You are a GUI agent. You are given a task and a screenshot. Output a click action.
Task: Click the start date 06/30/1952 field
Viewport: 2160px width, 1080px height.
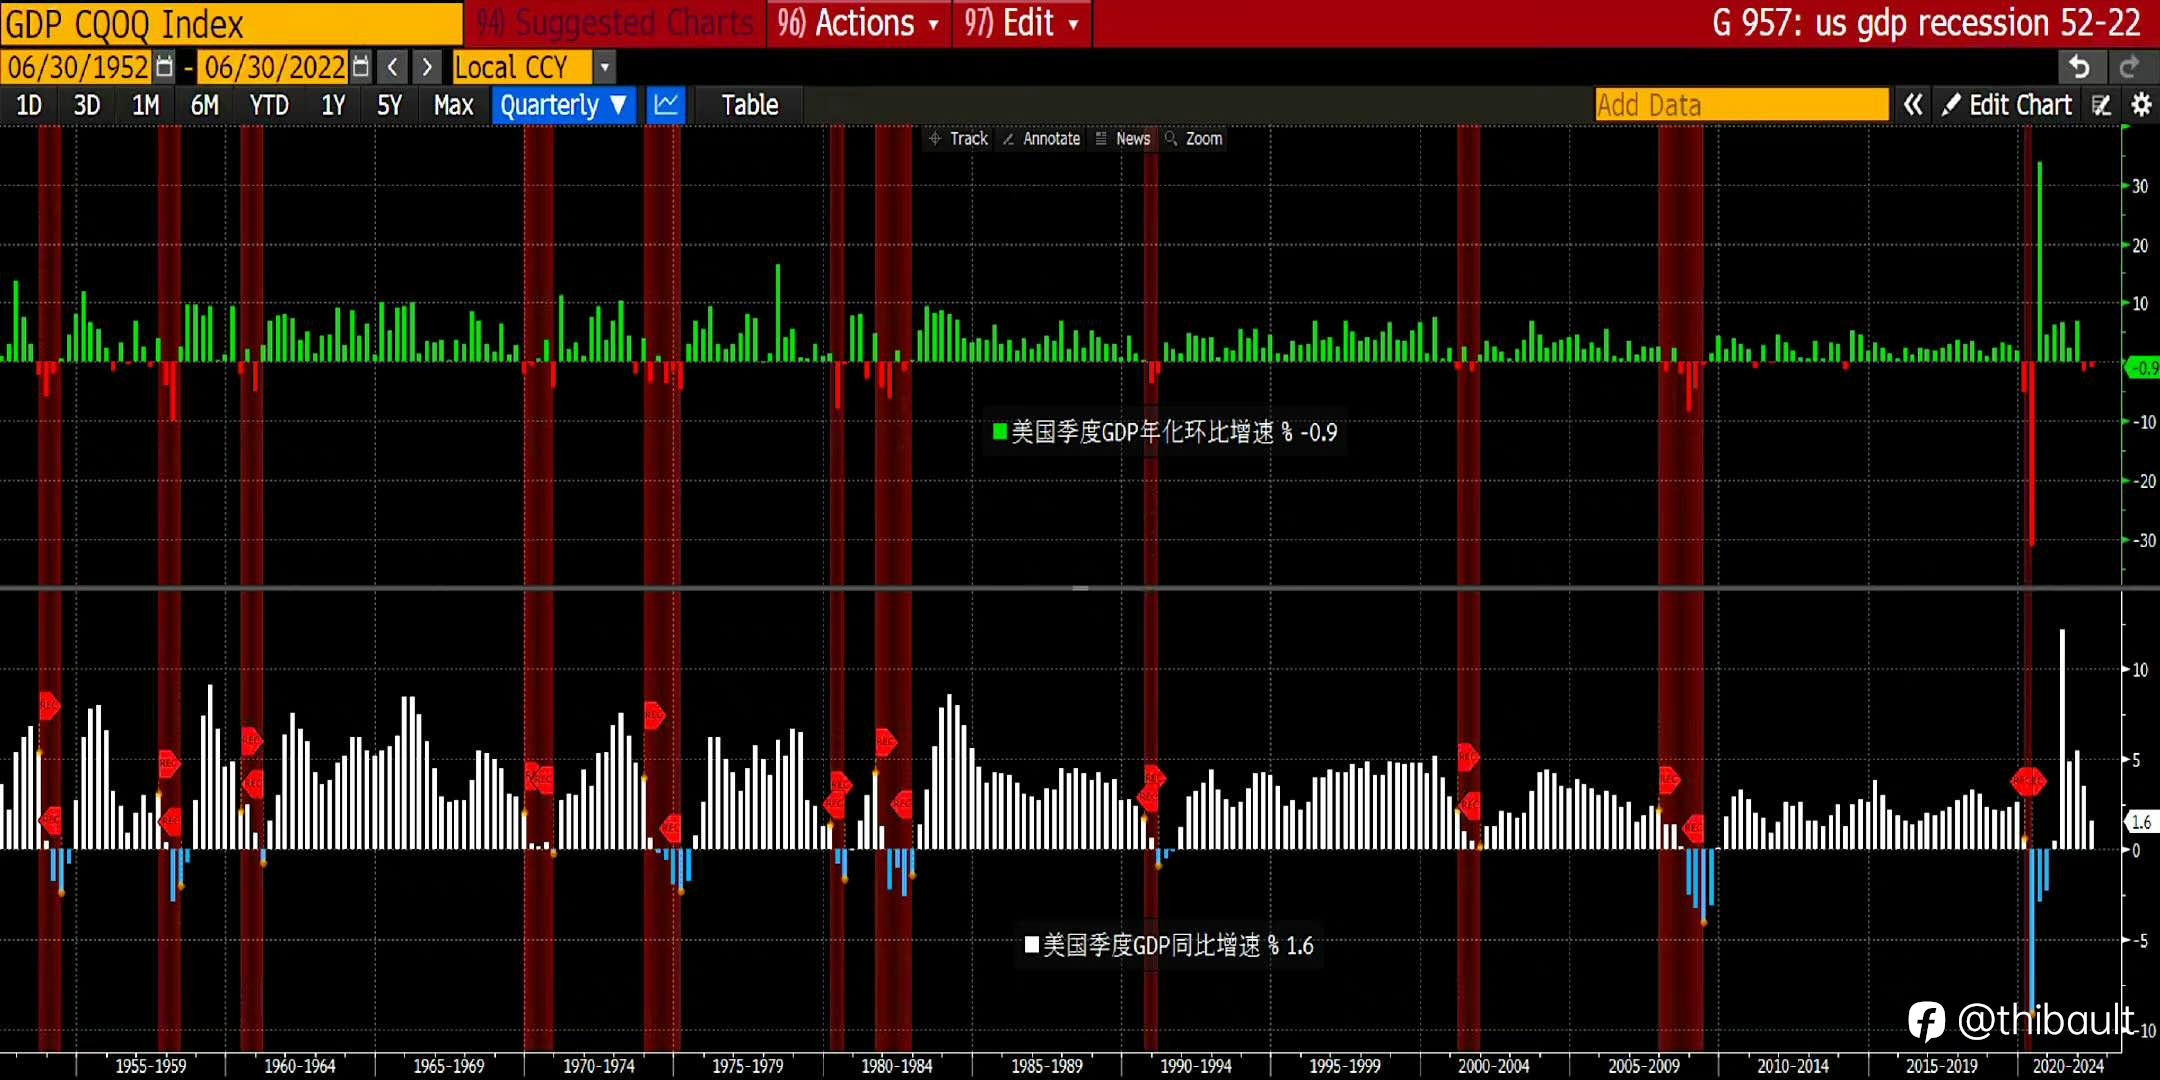78,67
